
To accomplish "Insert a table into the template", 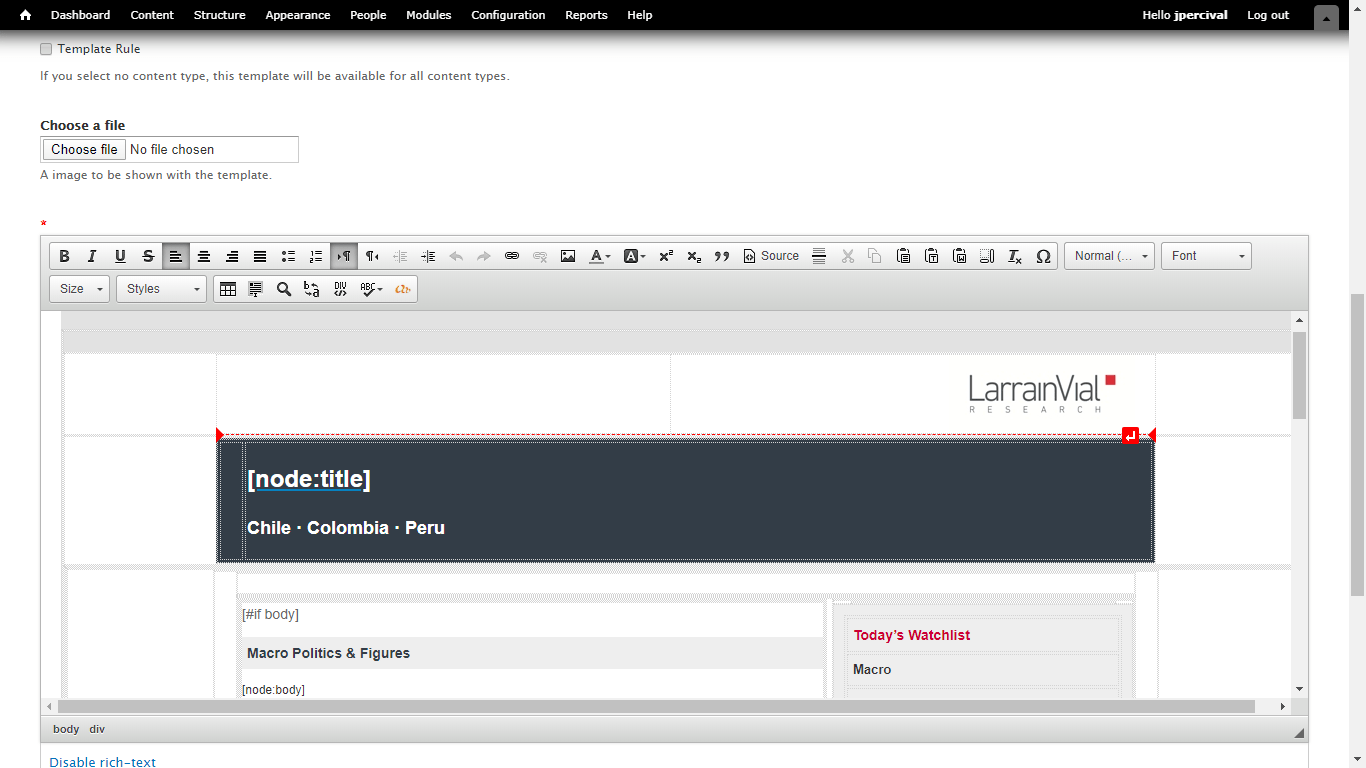I will (x=228, y=289).
